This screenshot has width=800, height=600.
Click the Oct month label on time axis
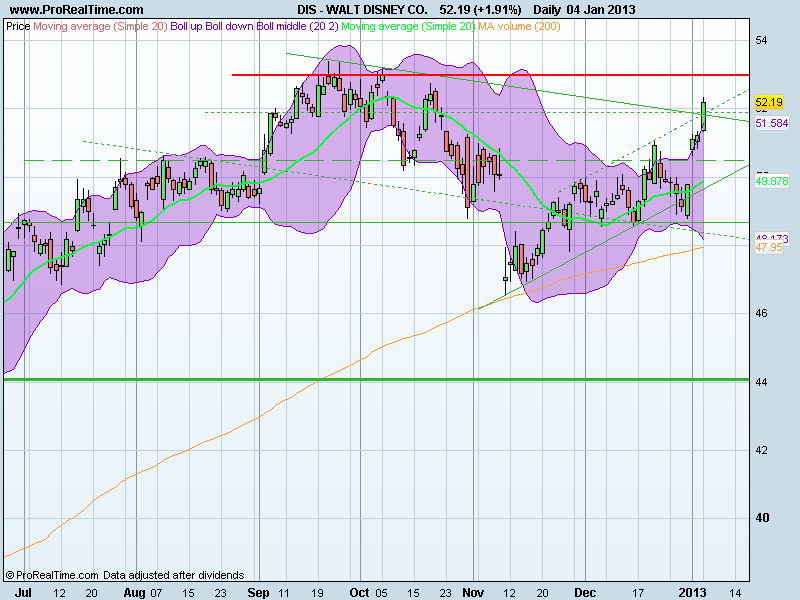click(x=359, y=593)
